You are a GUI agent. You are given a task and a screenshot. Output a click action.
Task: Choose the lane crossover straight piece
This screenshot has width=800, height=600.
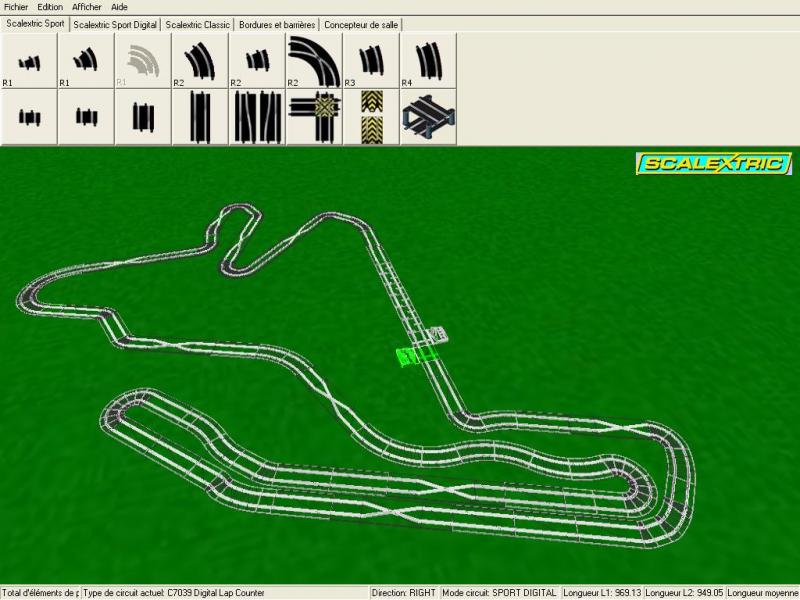pos(257,117)
